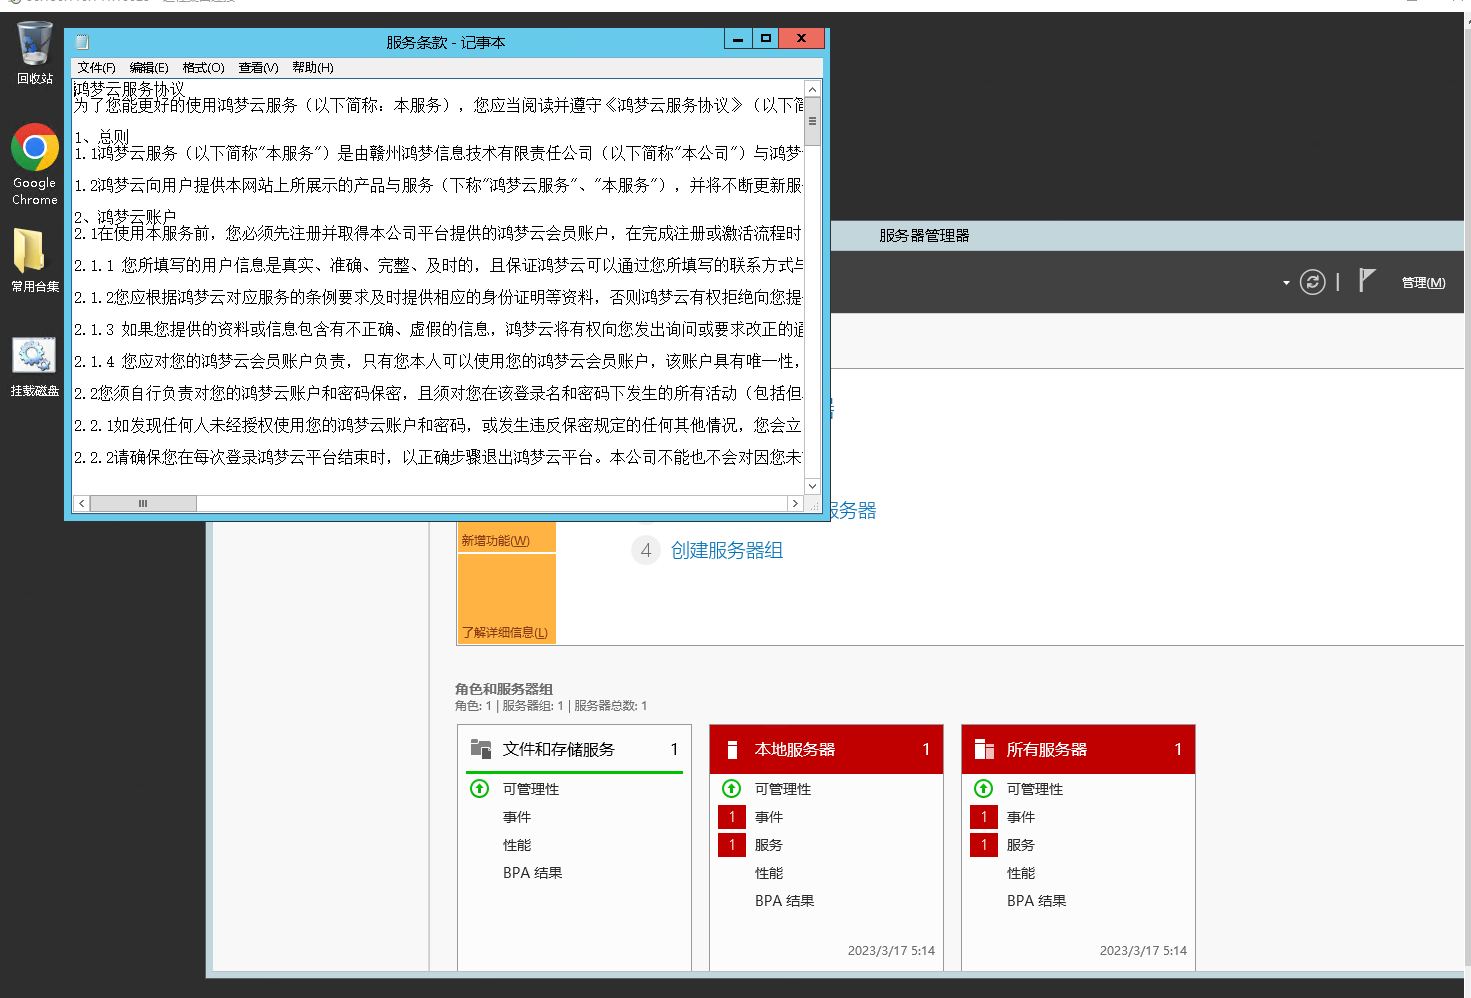This screenshot has height=998, width=1471.
Task: Select the 了解详细信息(L) tile
Action: click(506, 598)
